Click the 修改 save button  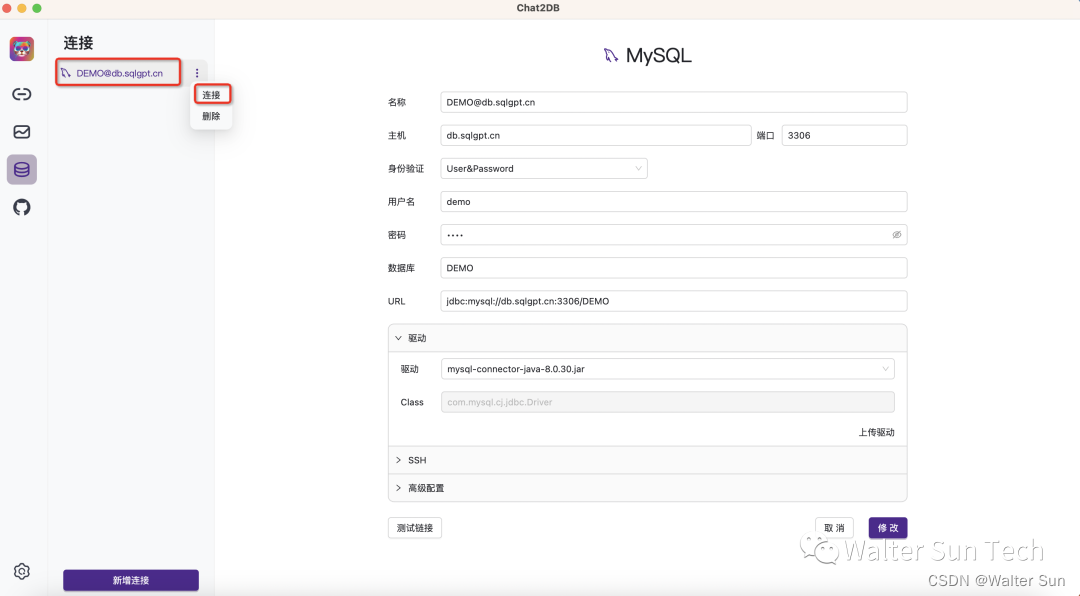click(888, 528)
